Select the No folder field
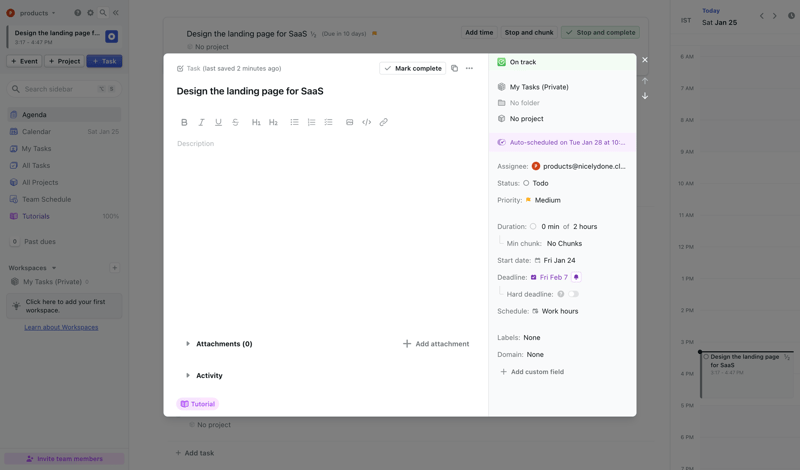 [x=518, y=103]
